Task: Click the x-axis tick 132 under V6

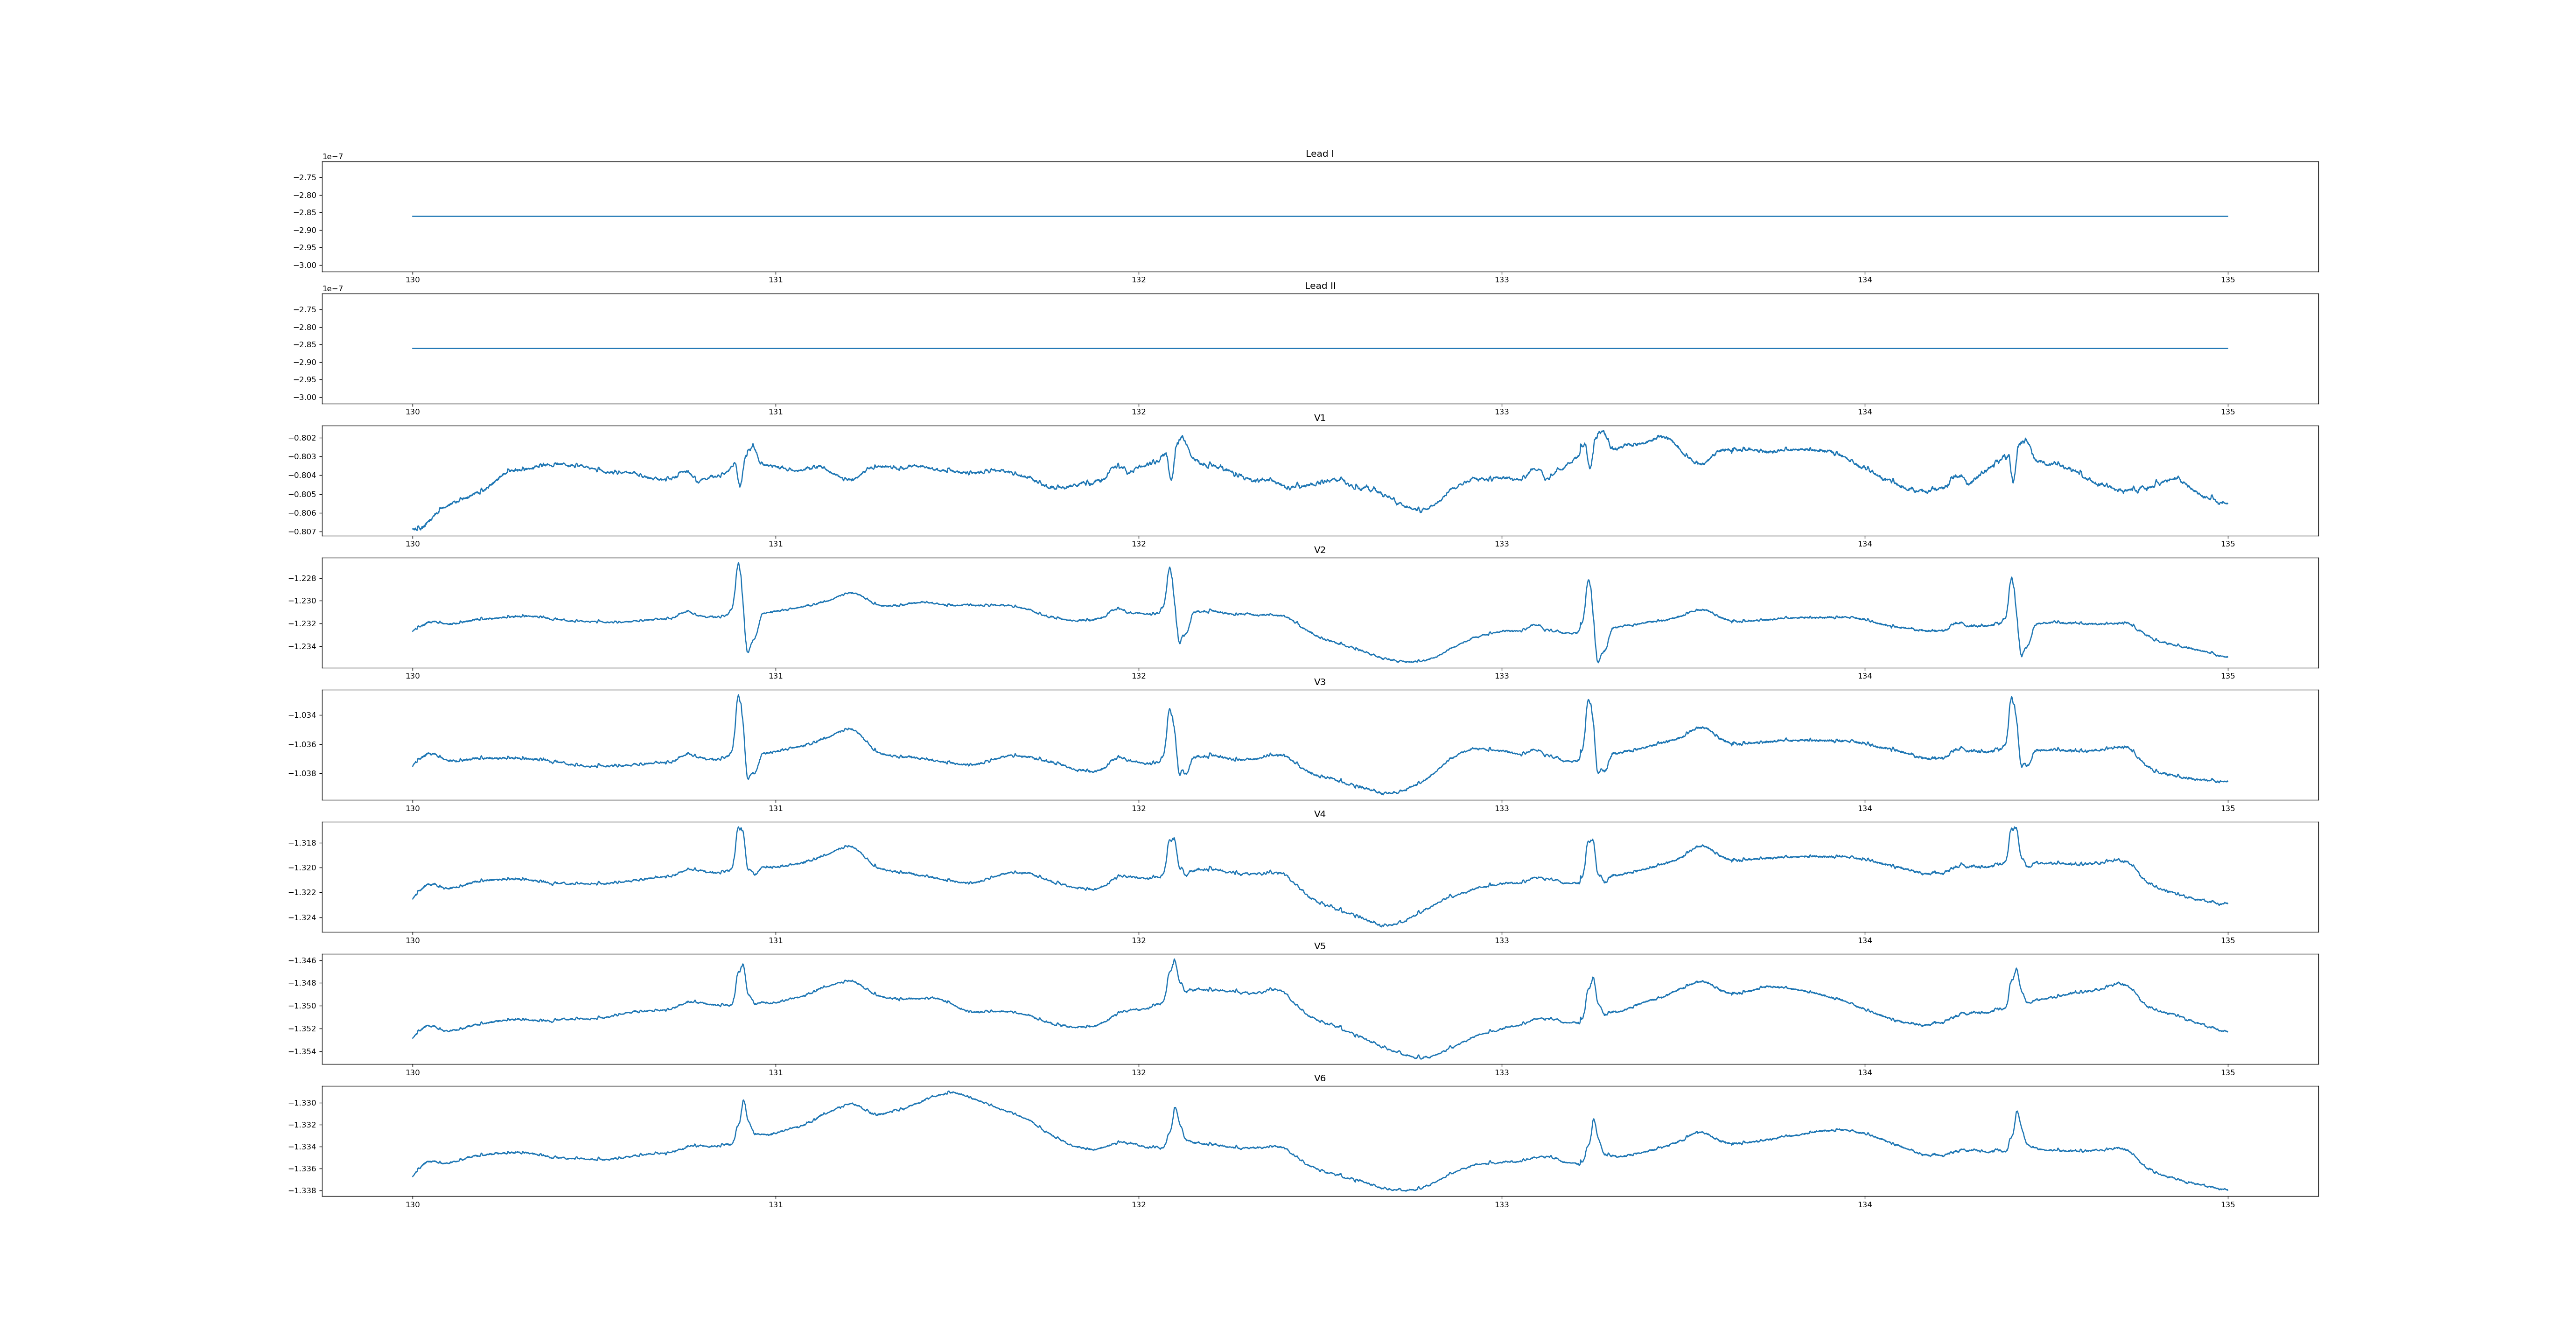Action: pyautogui.click(x=1138, y=1205)
